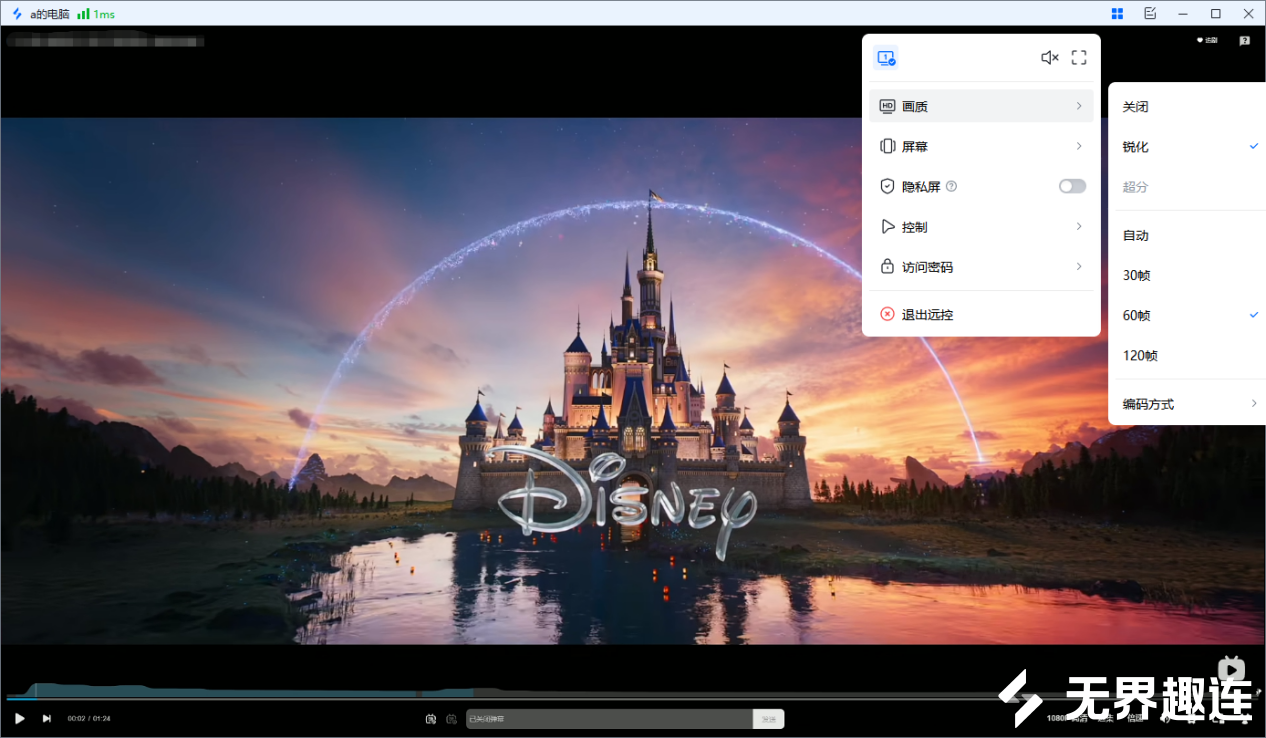Click the danmaku settings icon beside the input
This screenshot has width=1266, height=738.
451,718
